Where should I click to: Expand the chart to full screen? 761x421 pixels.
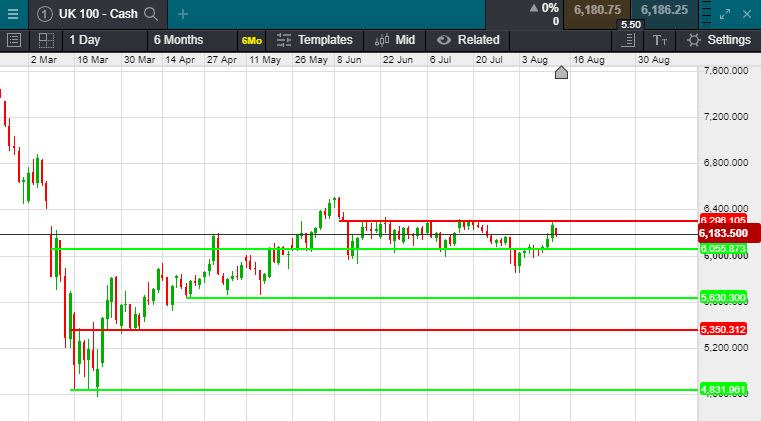click(725, 15)
